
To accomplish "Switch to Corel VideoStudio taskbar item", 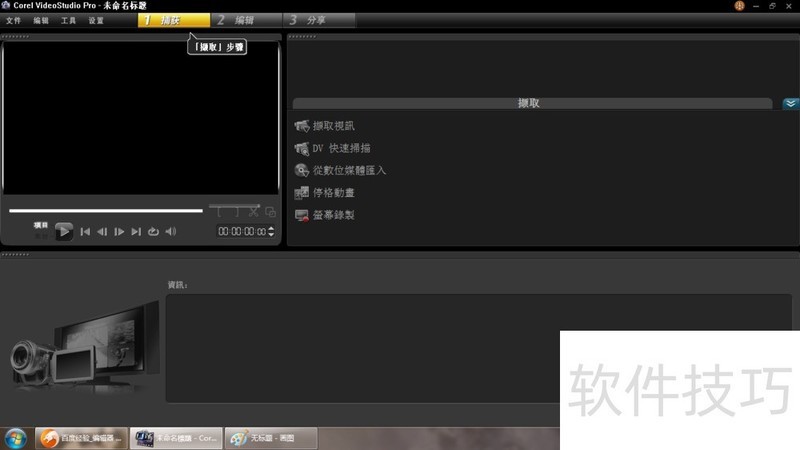I will [x=177, y=438].
